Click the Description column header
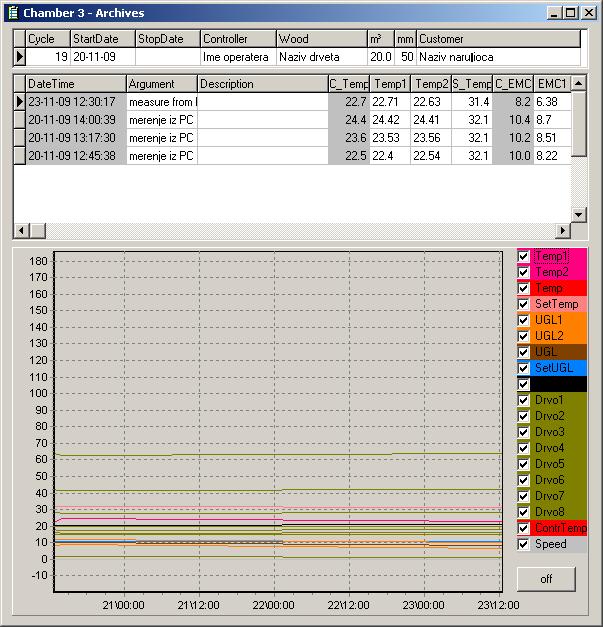Viewport: 603px width, 627px height. (x=263, y=84)
